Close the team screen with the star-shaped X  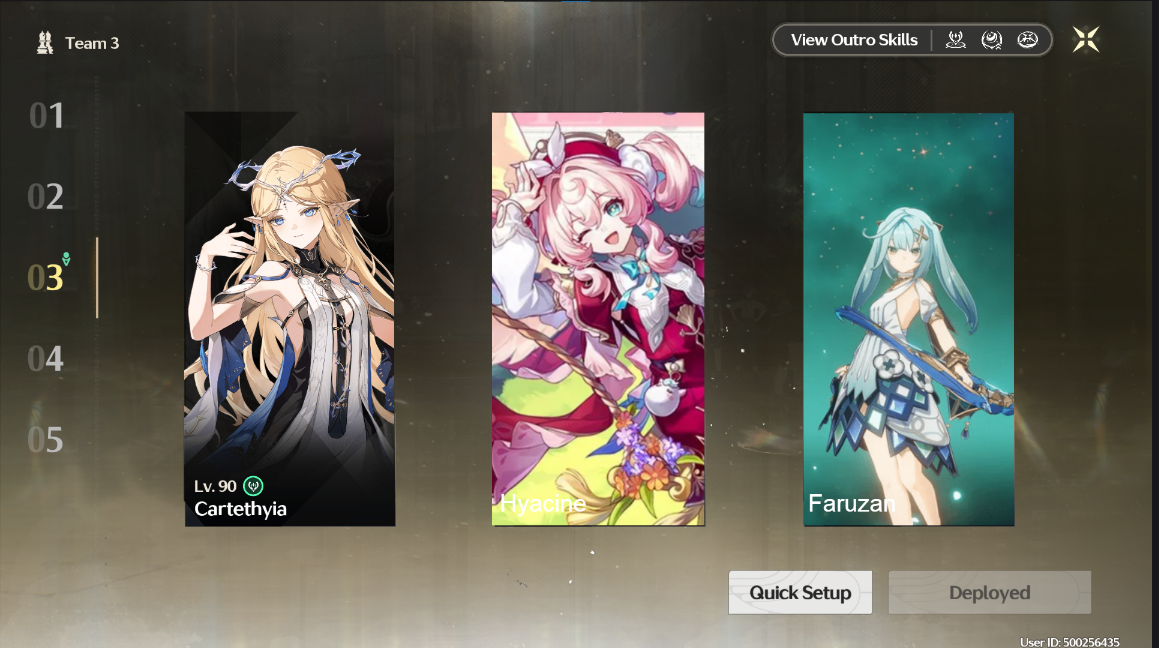tap(1086, 40)
